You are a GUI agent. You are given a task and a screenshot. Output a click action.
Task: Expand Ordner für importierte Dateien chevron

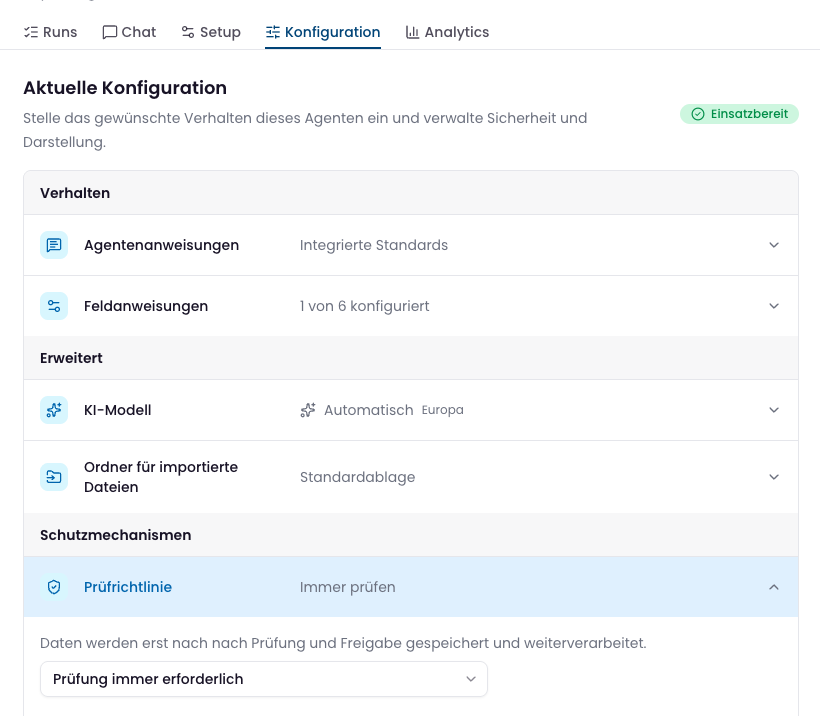[774, 477]
